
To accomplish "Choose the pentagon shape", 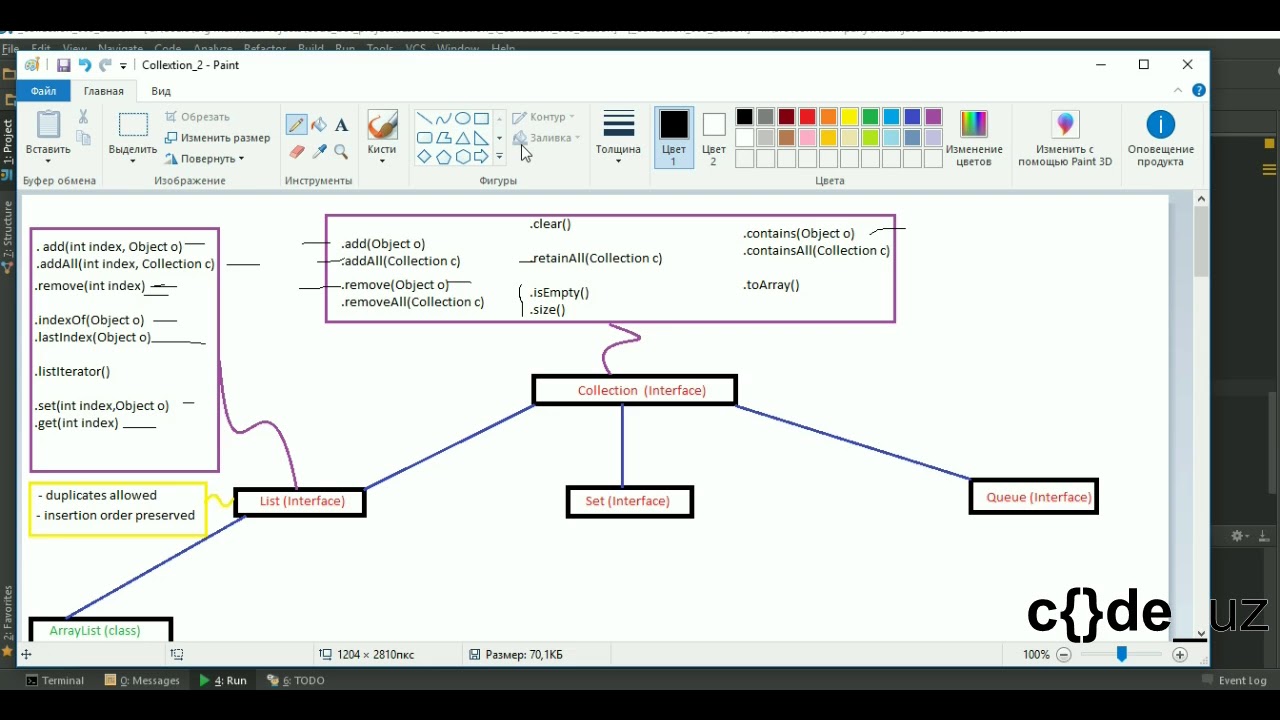I will pyautogui.click(x=443, y=157).
